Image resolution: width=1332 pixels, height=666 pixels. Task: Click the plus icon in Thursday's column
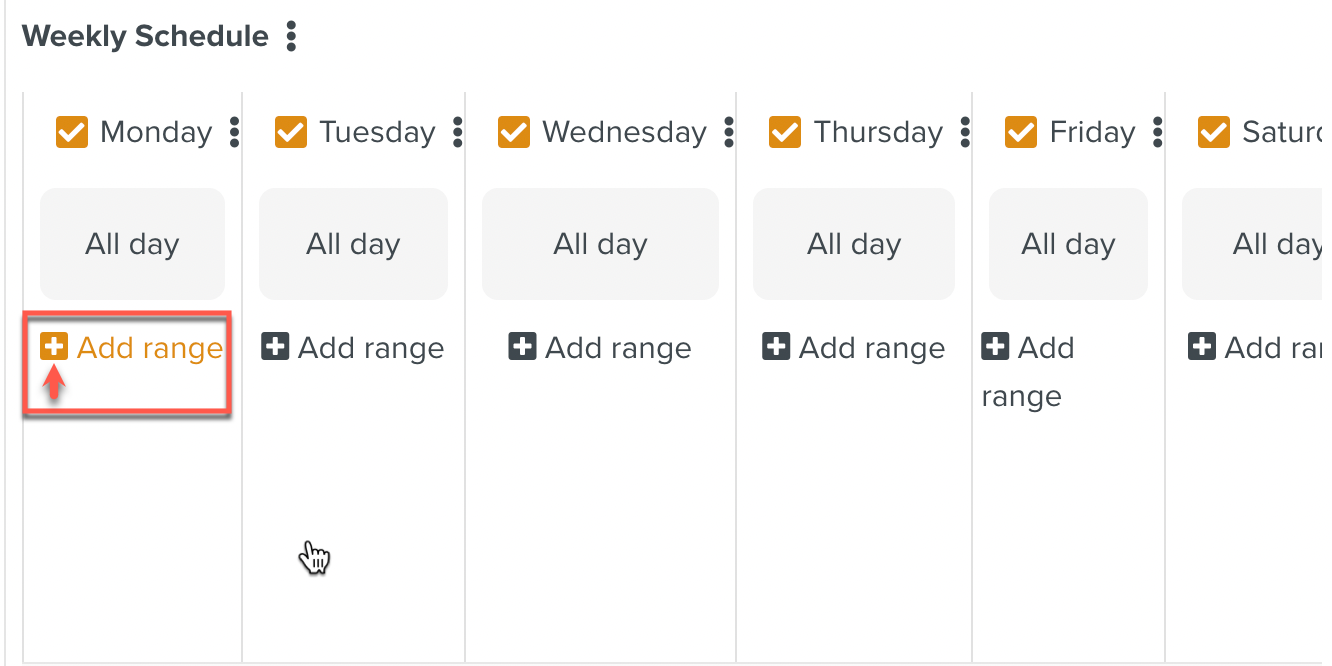[x=776, y=347]
